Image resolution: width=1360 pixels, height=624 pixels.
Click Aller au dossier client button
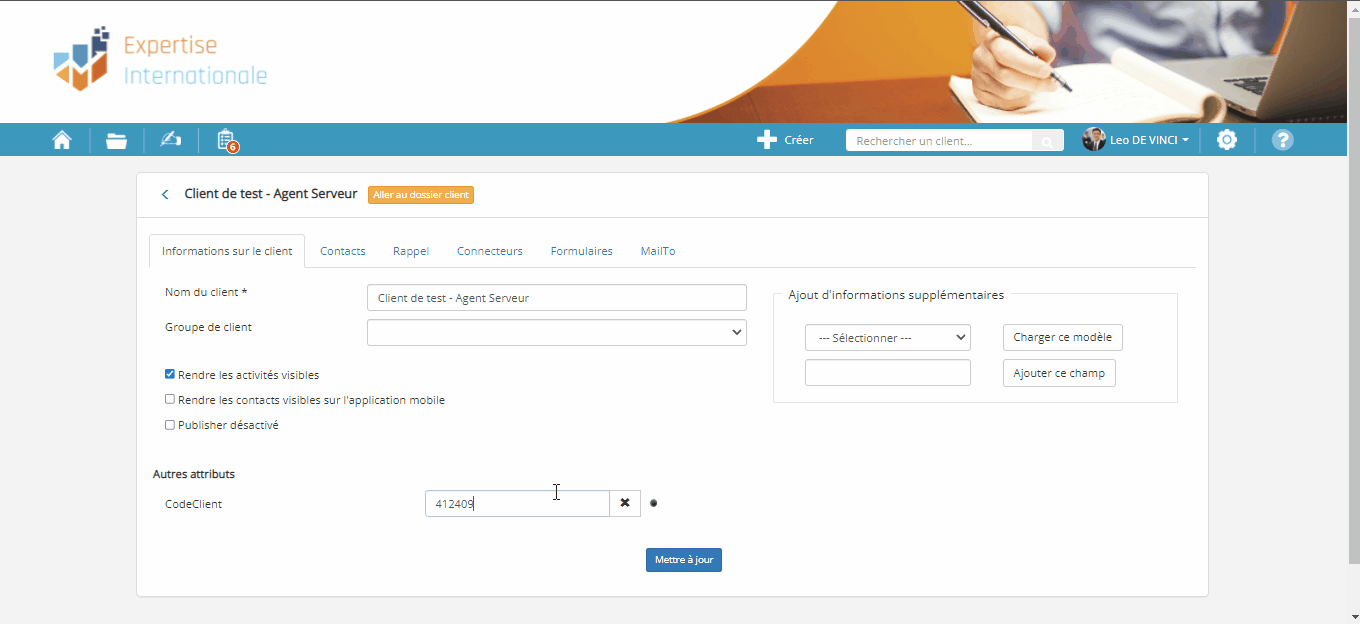coord(420,195)
